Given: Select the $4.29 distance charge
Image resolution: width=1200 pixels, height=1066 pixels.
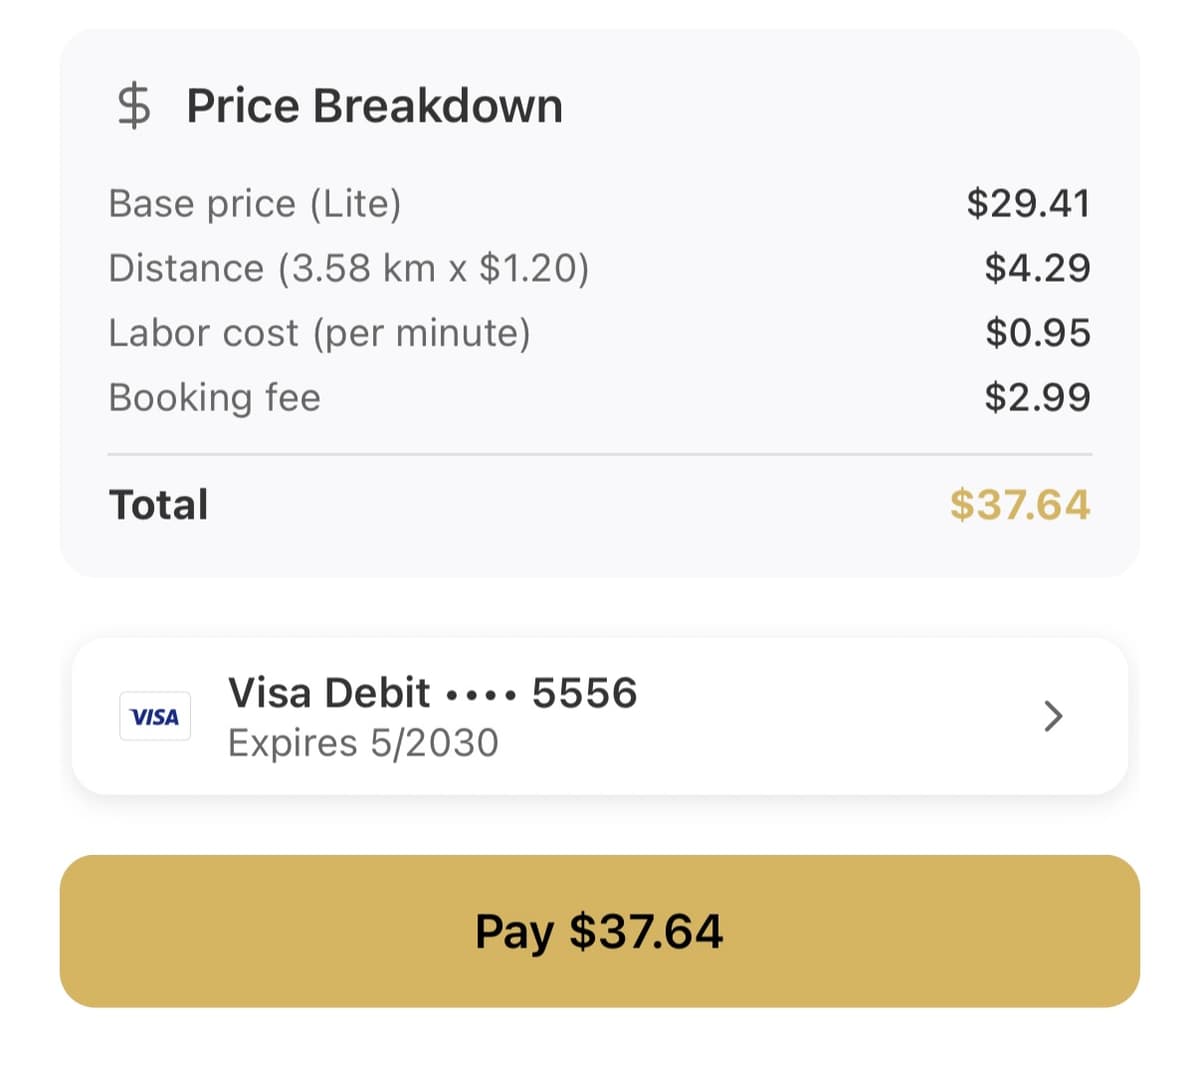Looking at the screenshot, I should (1039, 268).
